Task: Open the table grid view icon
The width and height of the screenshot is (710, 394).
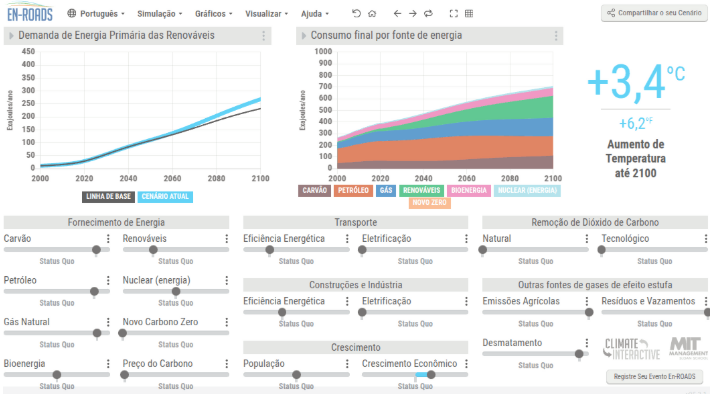Action: coord(469,14)
